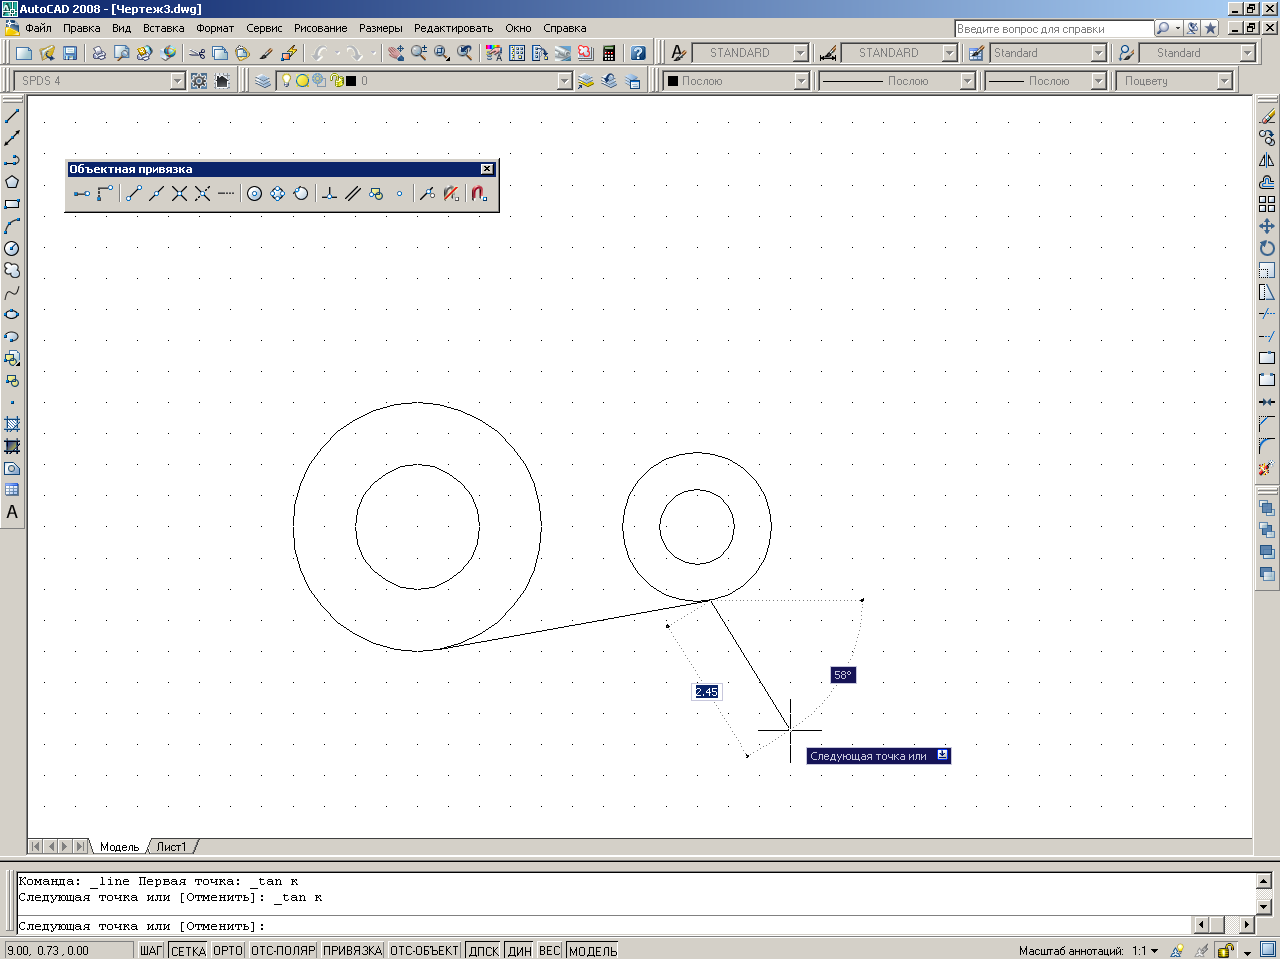Viewport: 1280px width, 960px height.
Task: Disable ПРИВЯЗКА object snap
Action: coord(352,950)
